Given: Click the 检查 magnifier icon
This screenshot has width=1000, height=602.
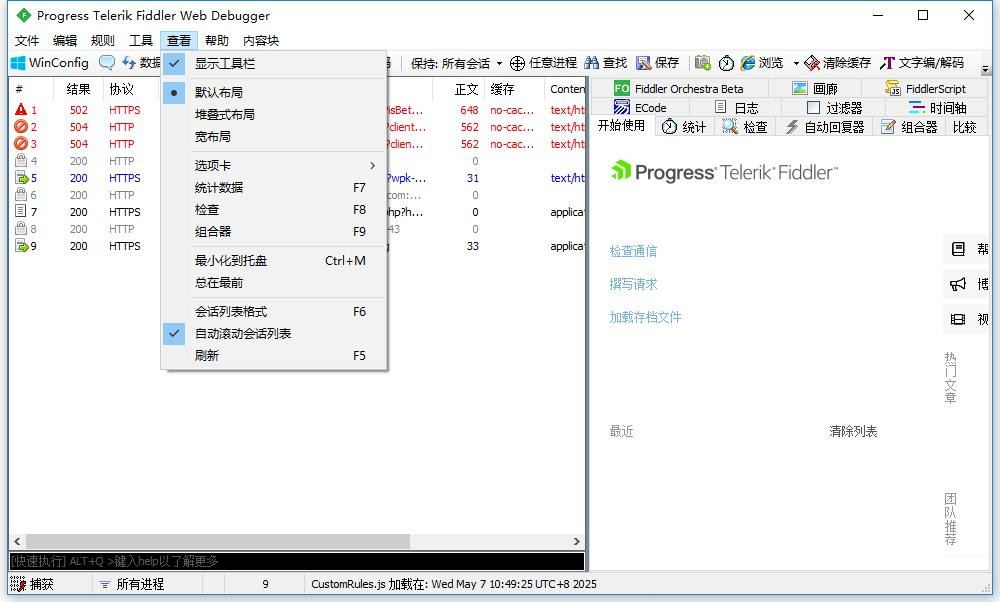Looking at the screenshot, I should coord(730,126).
